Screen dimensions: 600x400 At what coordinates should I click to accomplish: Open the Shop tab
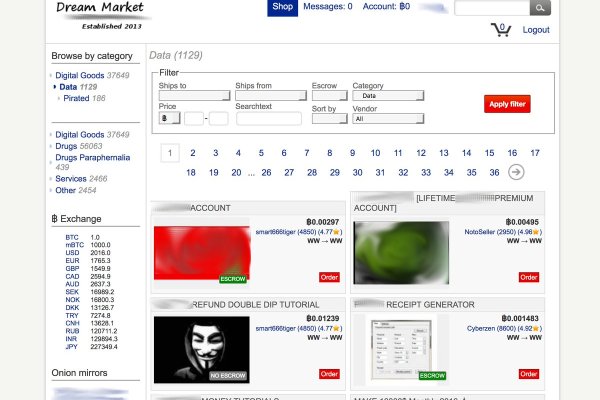tap(282, 7)
